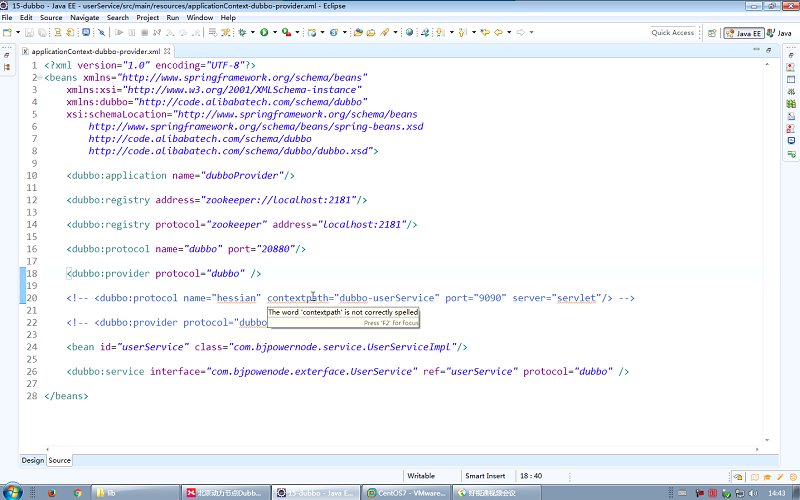Open the Run button dropdown arrow

(x=275, y=32)
